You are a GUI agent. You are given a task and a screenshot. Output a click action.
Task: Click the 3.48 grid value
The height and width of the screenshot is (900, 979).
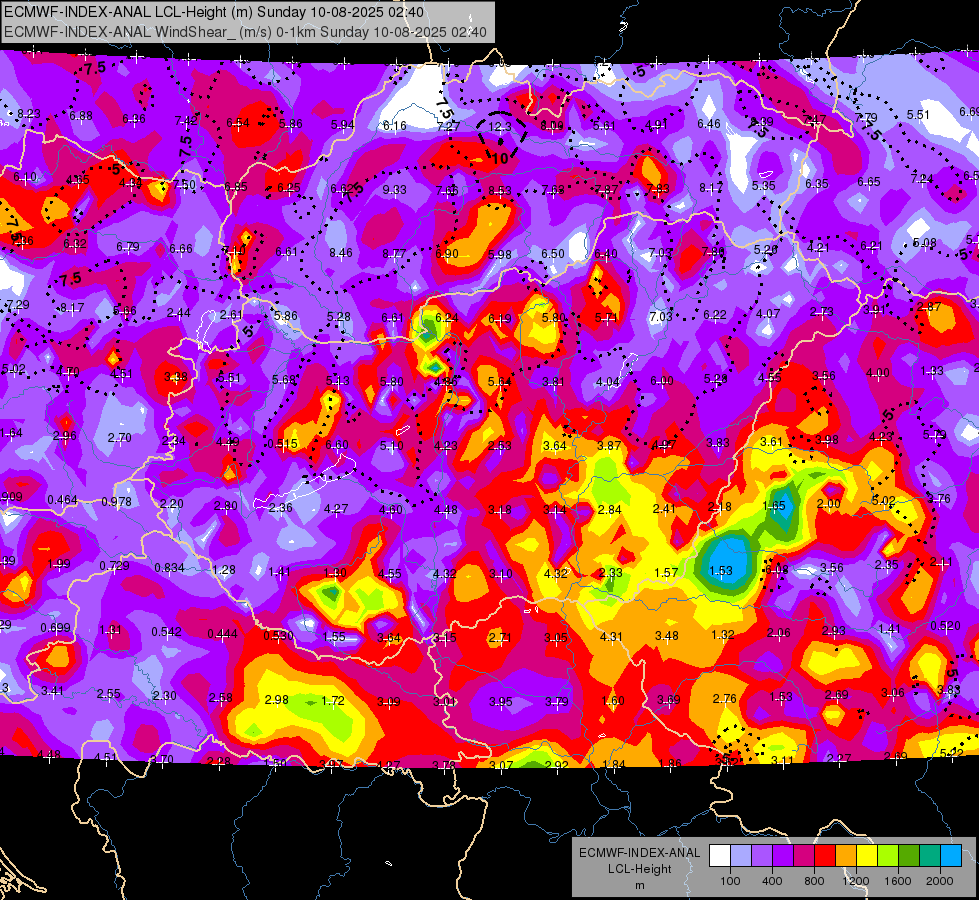click(667, 636)
